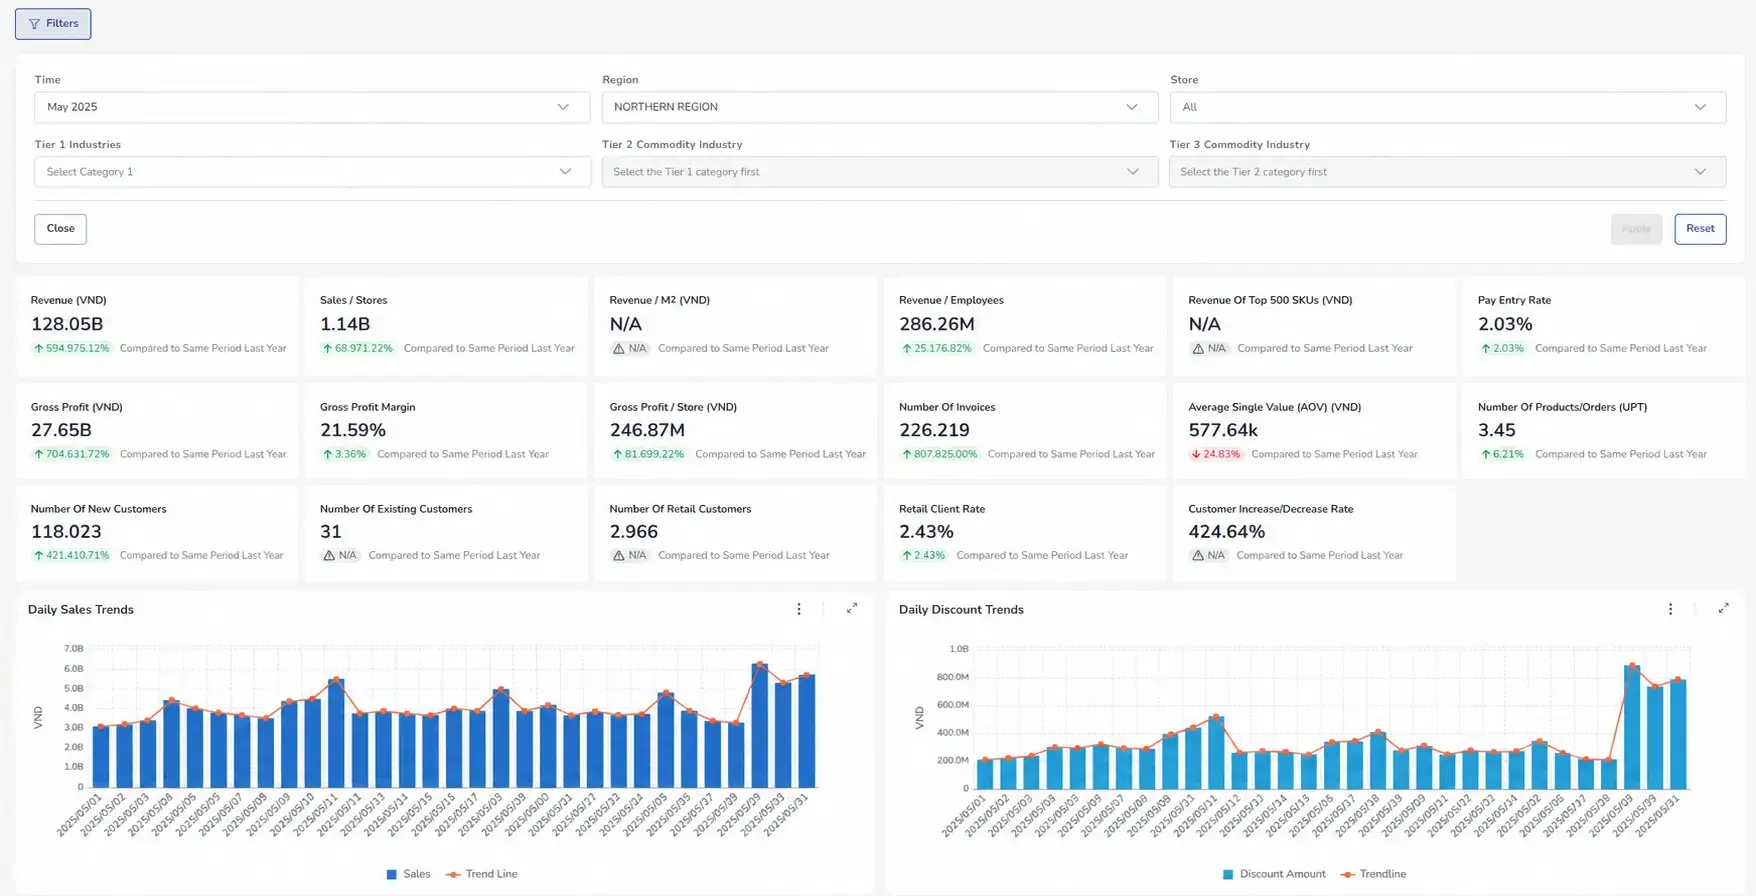This screenshot has height=896, width=1756.
Task: Click the Daily Sales Trends title
Action: 81,610
